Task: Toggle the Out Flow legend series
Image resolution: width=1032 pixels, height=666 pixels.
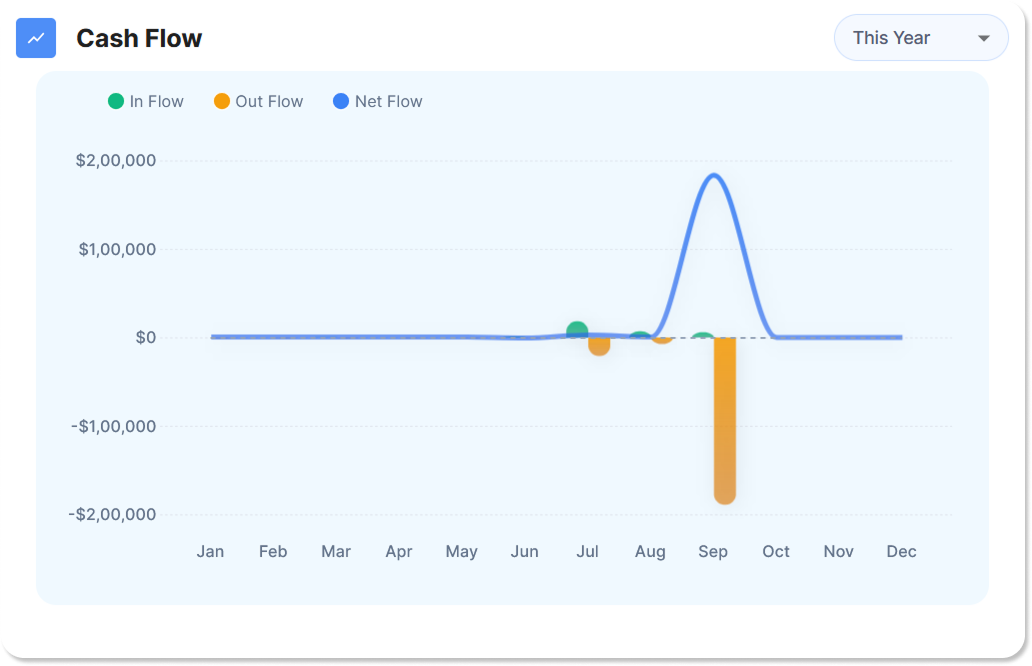Action: [258, 101]
